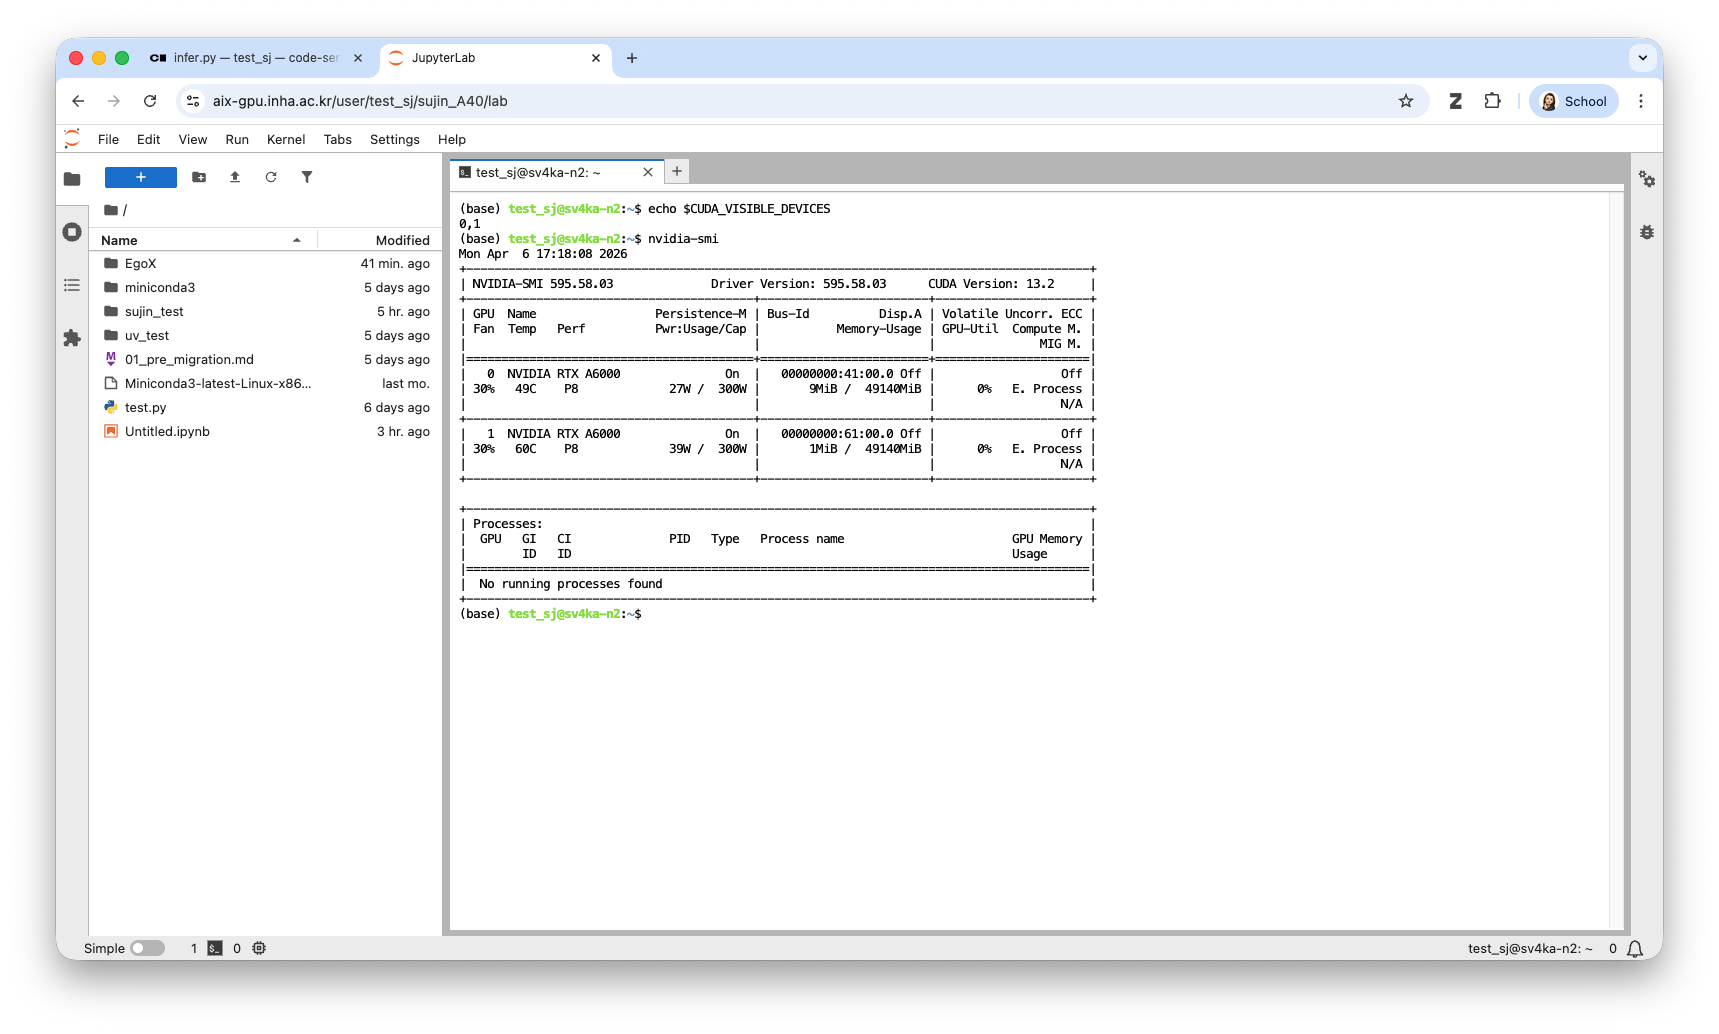Screen dimensions: 1719x1034
Task: Toggle Simple interface mode switch
Action: point(147,948)
